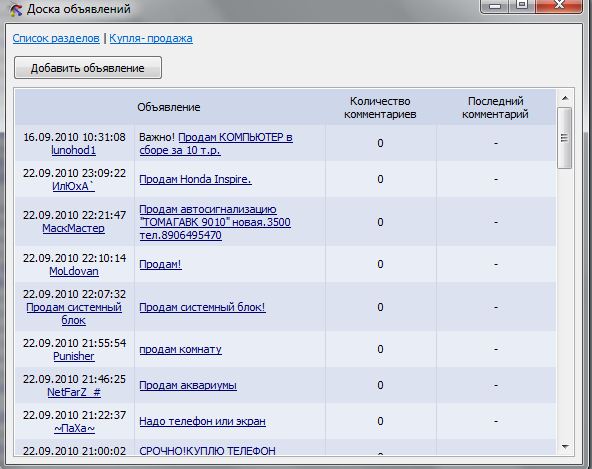Open the Продам аквариумы listing
Image resolution: width=592 pixels, height=469 pixels.
tap(188, 385)
